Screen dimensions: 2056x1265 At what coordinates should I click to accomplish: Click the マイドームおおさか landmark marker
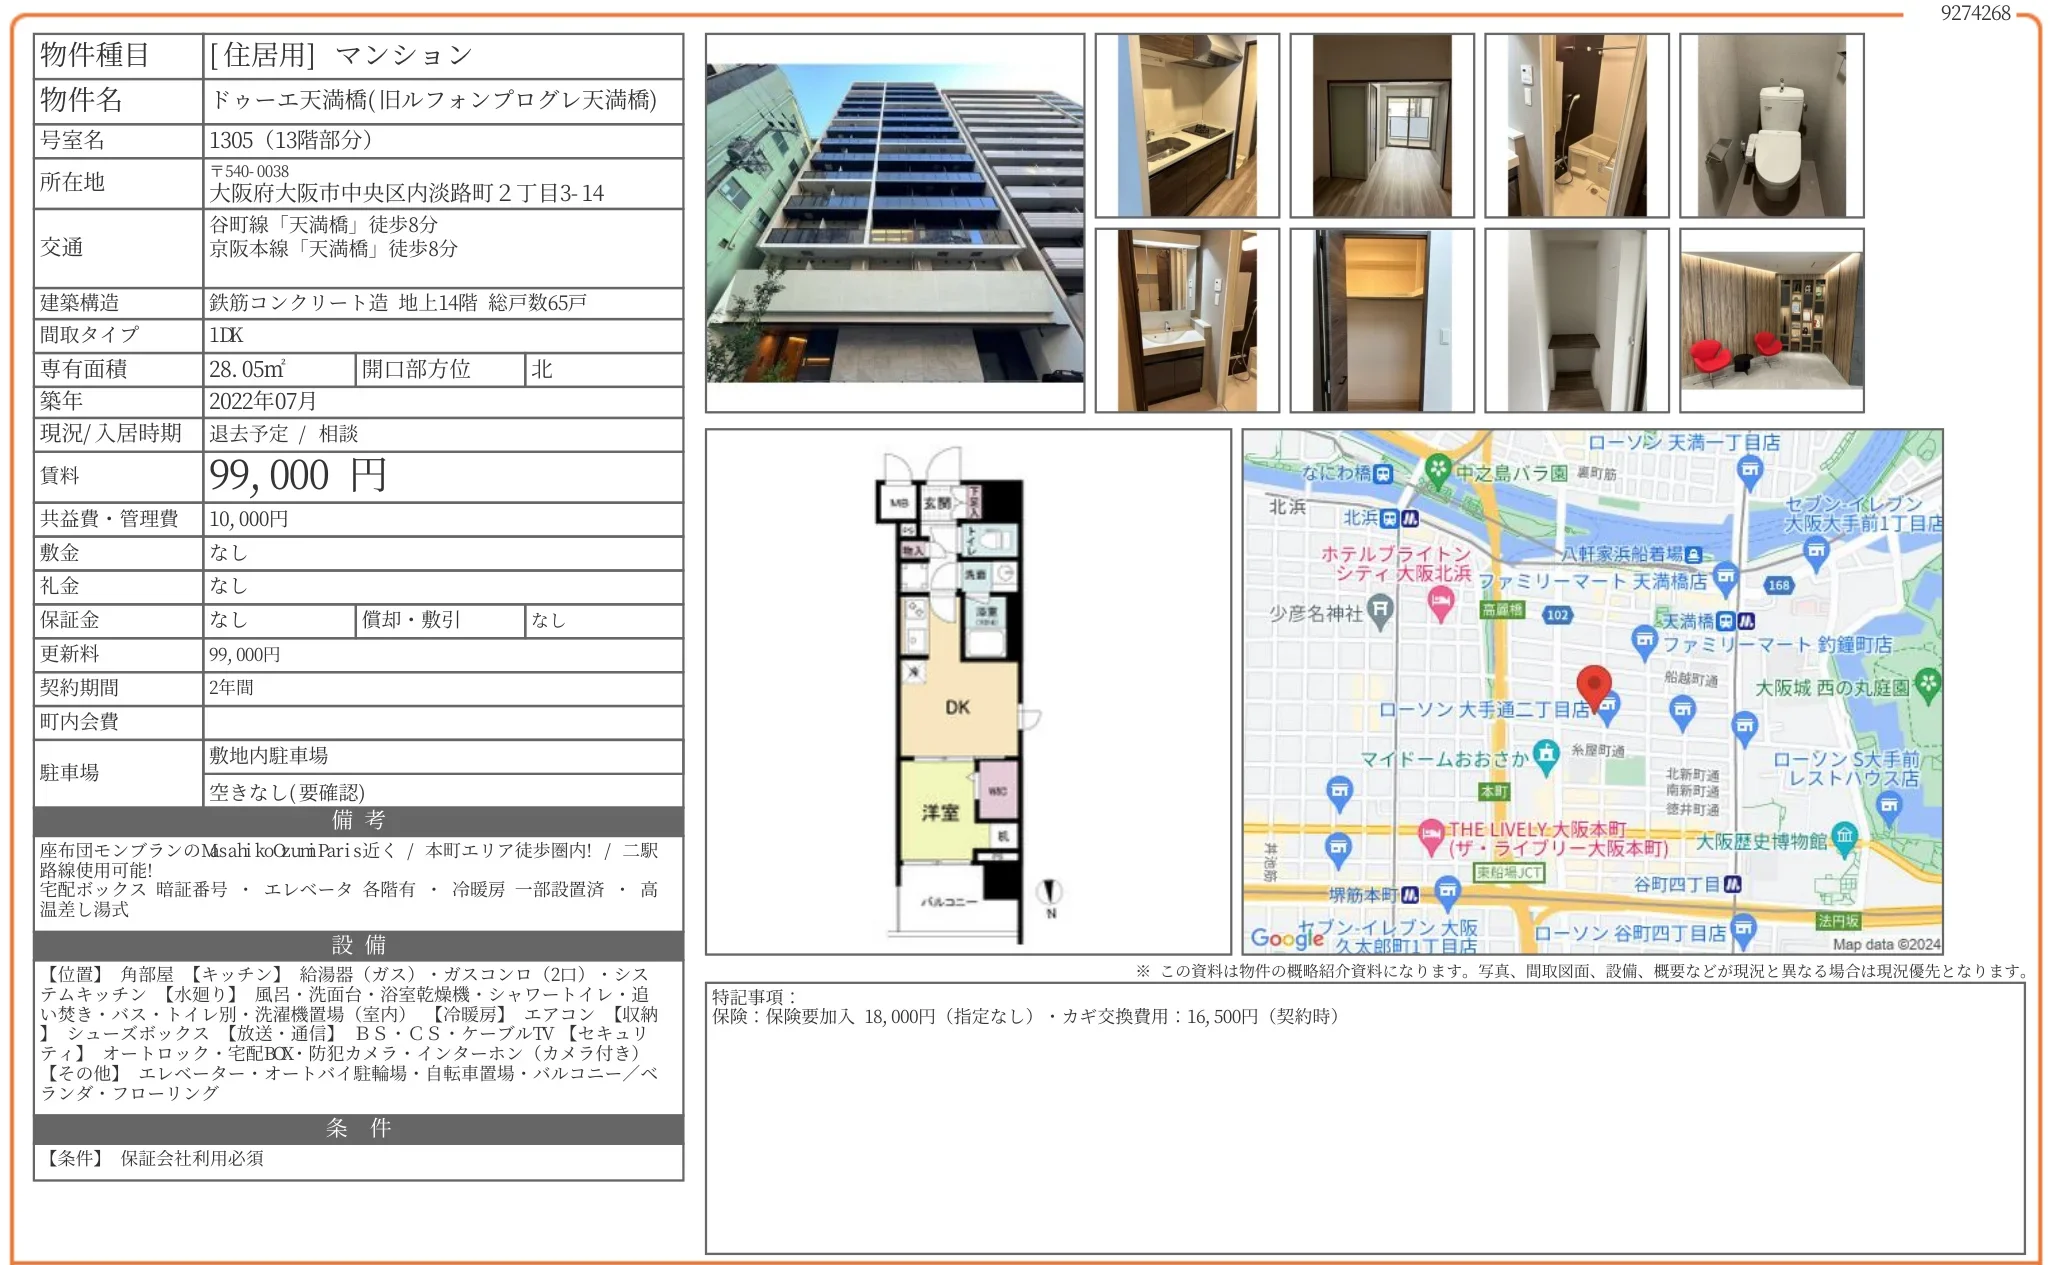pos(1546,755)
